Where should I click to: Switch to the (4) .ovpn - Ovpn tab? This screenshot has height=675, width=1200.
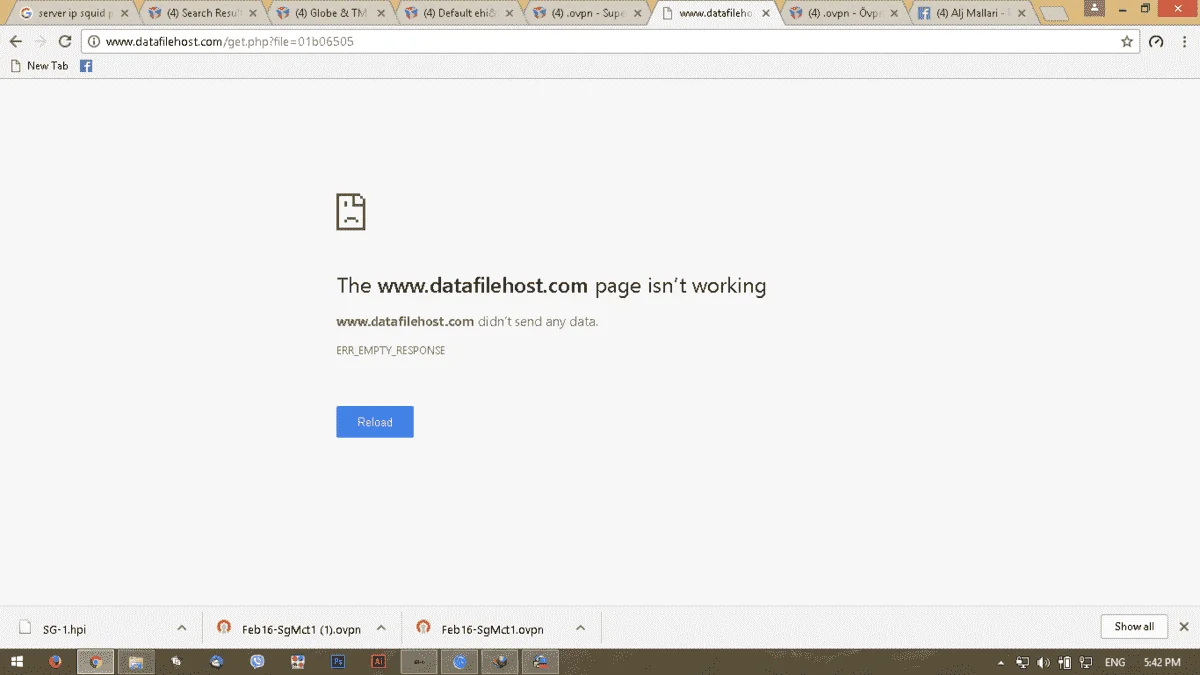coord(843,13)
